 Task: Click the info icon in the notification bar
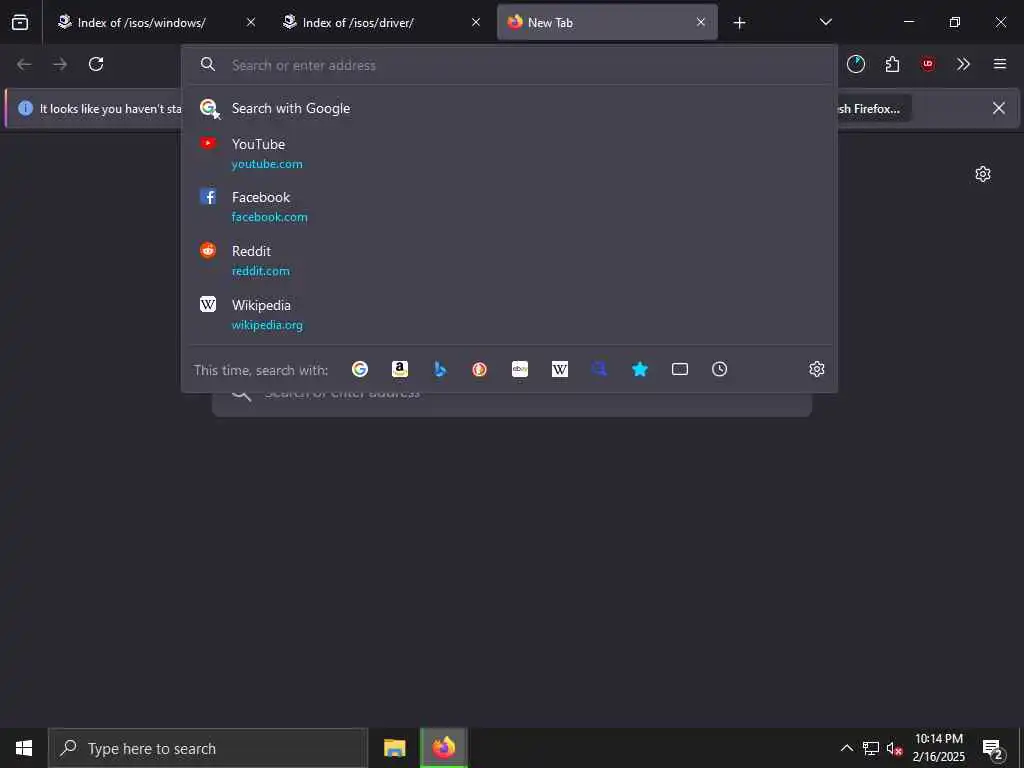[25, 108]
